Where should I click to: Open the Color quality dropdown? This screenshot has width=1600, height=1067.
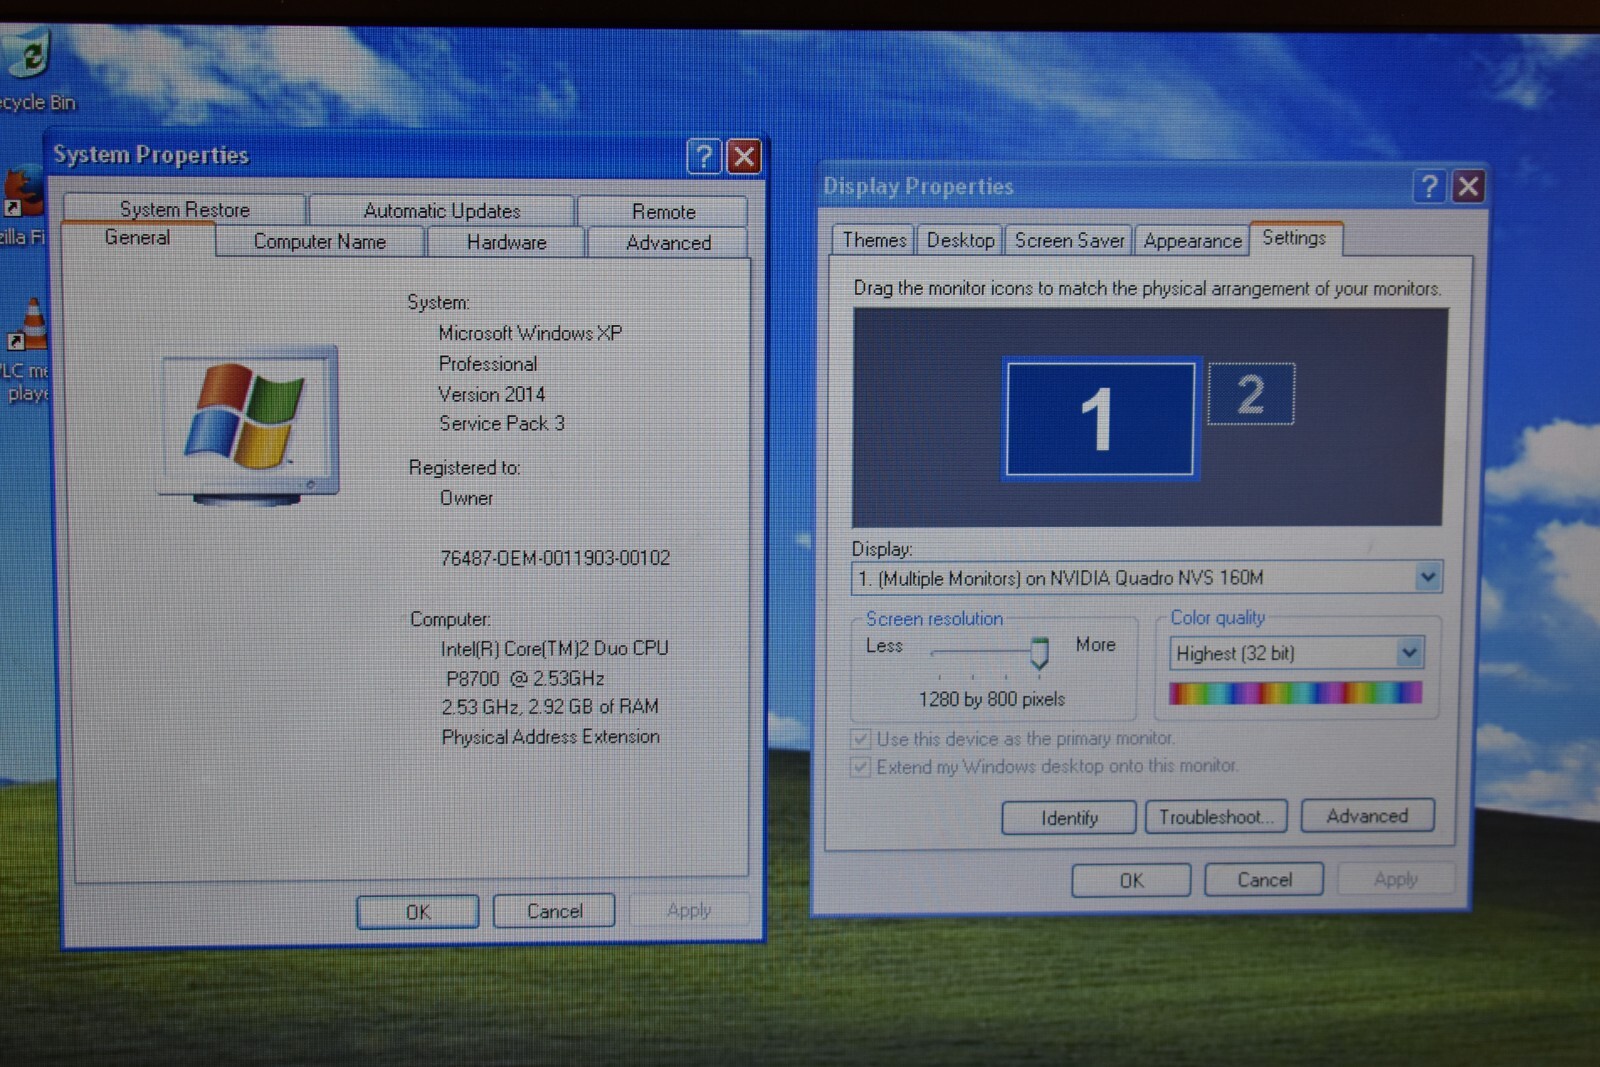[x=1409, y=653]
